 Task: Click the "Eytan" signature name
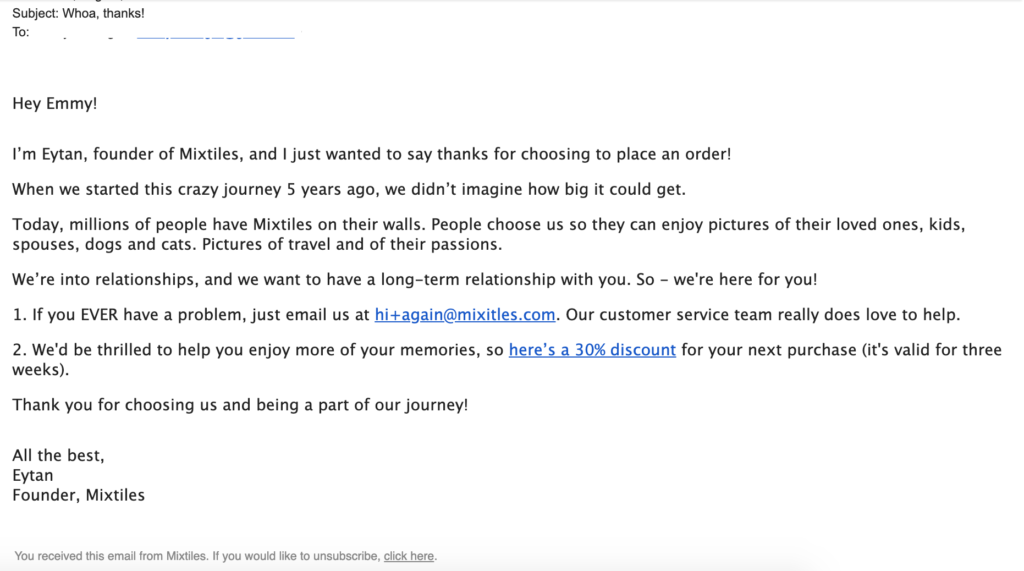coord(33,475)
